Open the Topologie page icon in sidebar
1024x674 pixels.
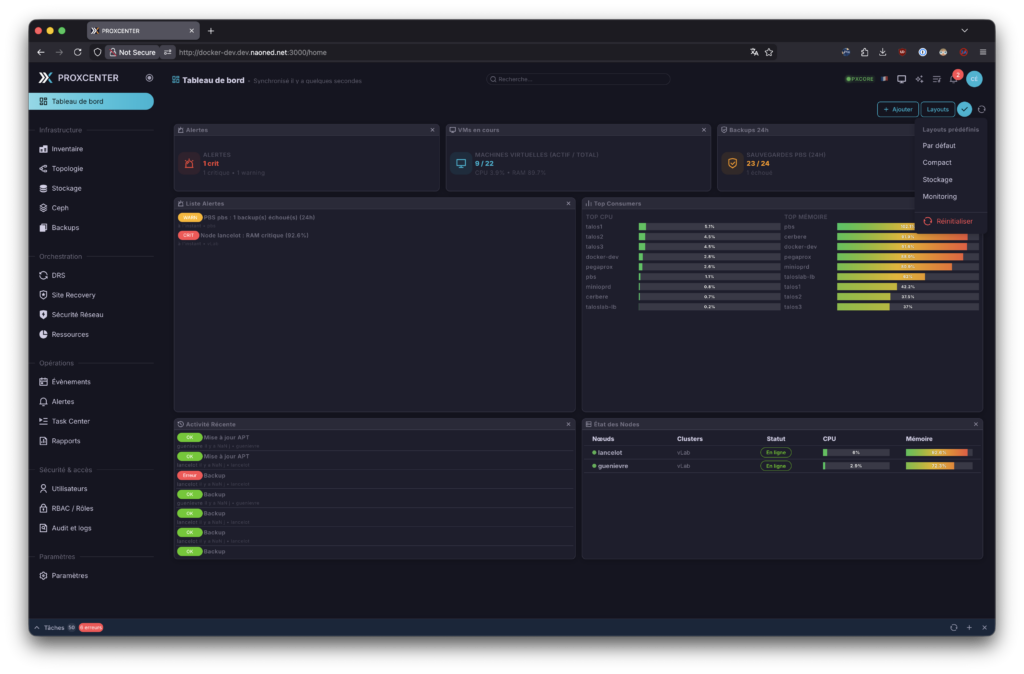pos(43,169)
